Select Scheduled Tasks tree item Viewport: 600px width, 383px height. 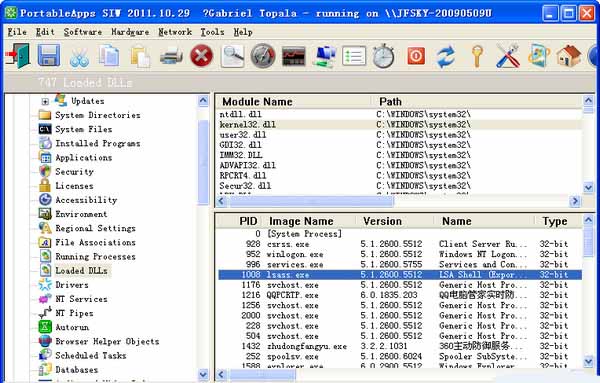[x=91, y=356]
